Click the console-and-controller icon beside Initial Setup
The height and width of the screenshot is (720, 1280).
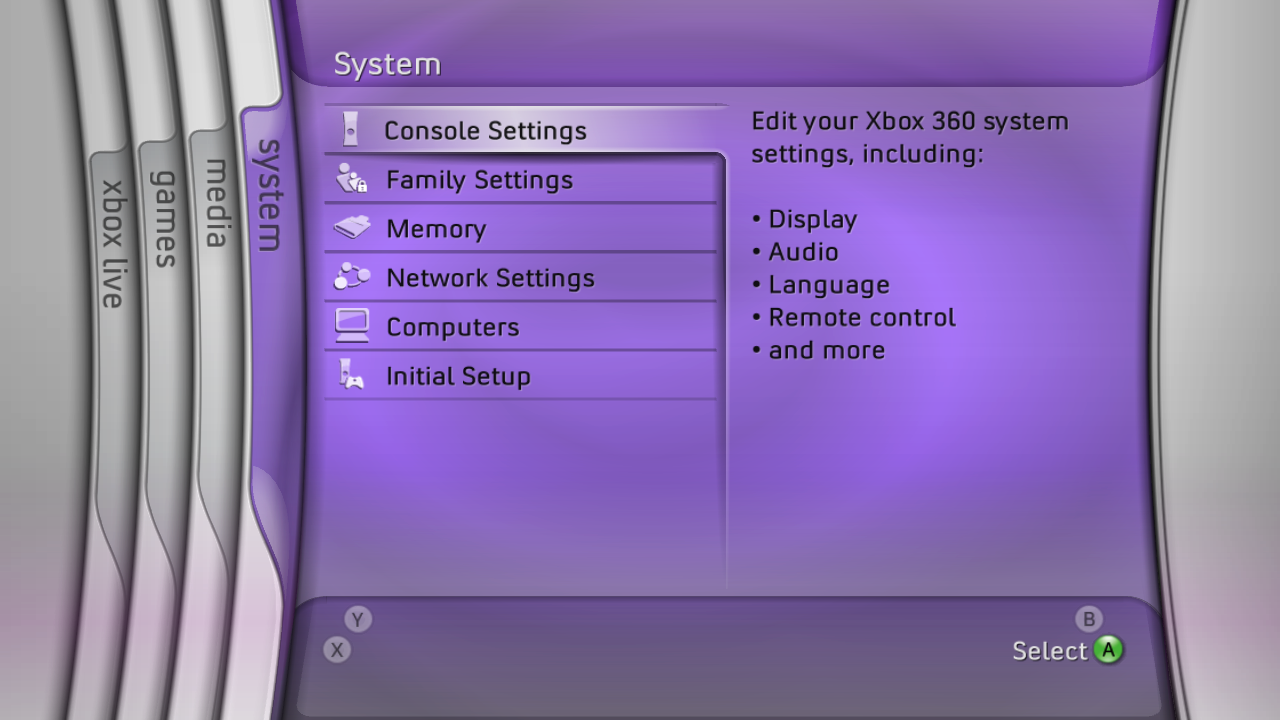coord(351,375)
